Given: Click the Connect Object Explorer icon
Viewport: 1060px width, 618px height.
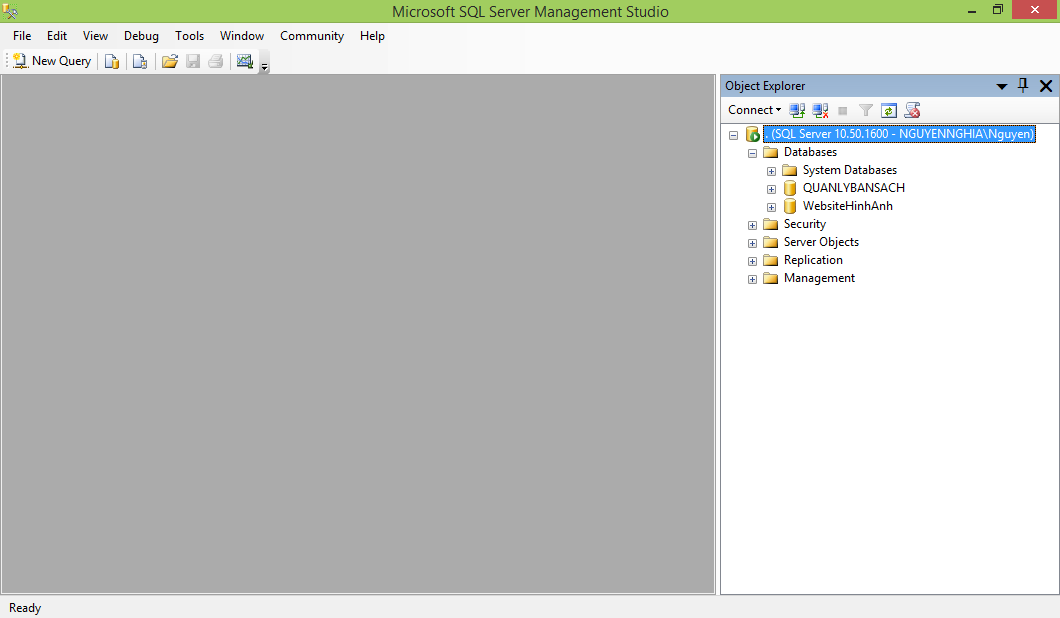Looking at the screenshot, I should point(797,110).
